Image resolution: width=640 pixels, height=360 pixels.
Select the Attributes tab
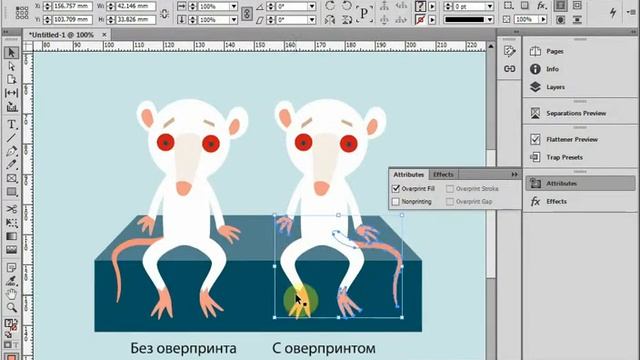click(x=409, y=175)
